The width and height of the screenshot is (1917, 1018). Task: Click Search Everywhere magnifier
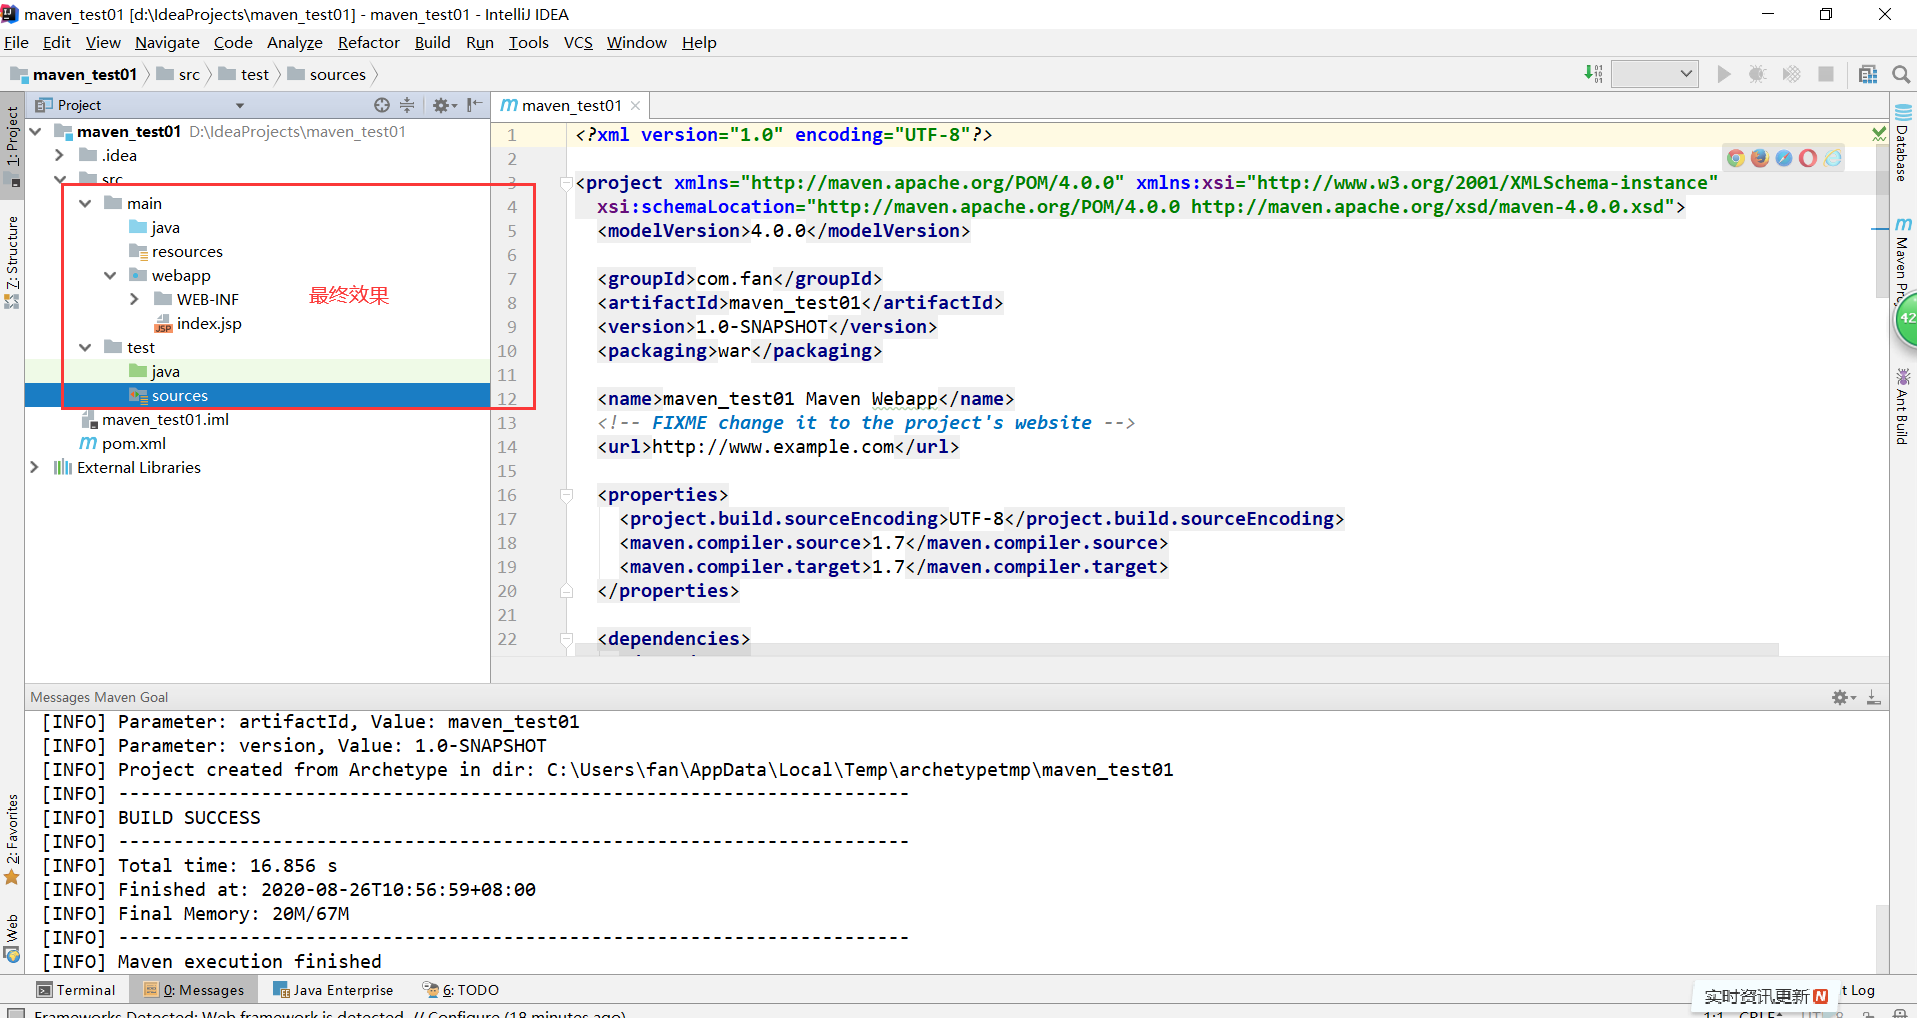[1901, 74]
